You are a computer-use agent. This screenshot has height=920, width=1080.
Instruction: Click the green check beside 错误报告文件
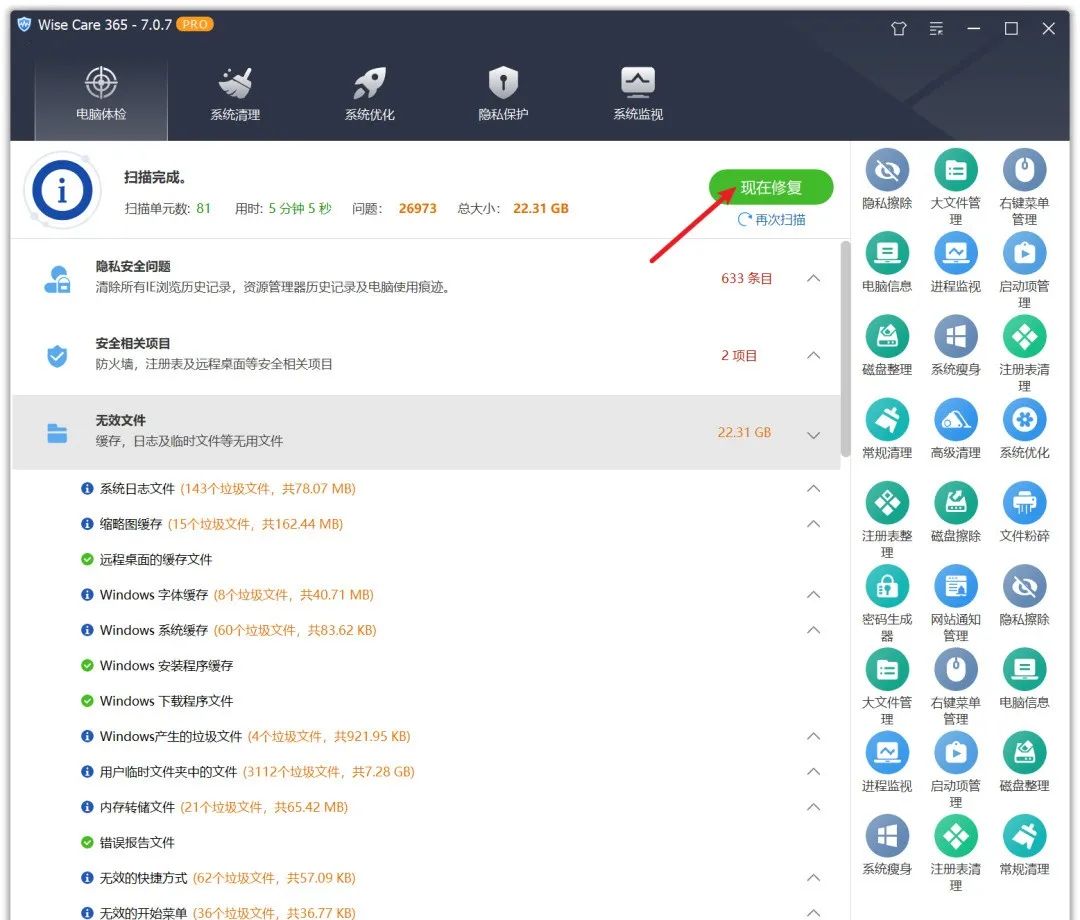point(87,842)
